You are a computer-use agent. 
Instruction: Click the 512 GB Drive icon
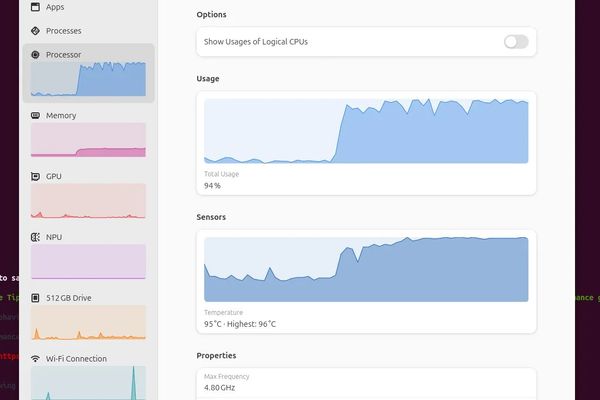35,298
